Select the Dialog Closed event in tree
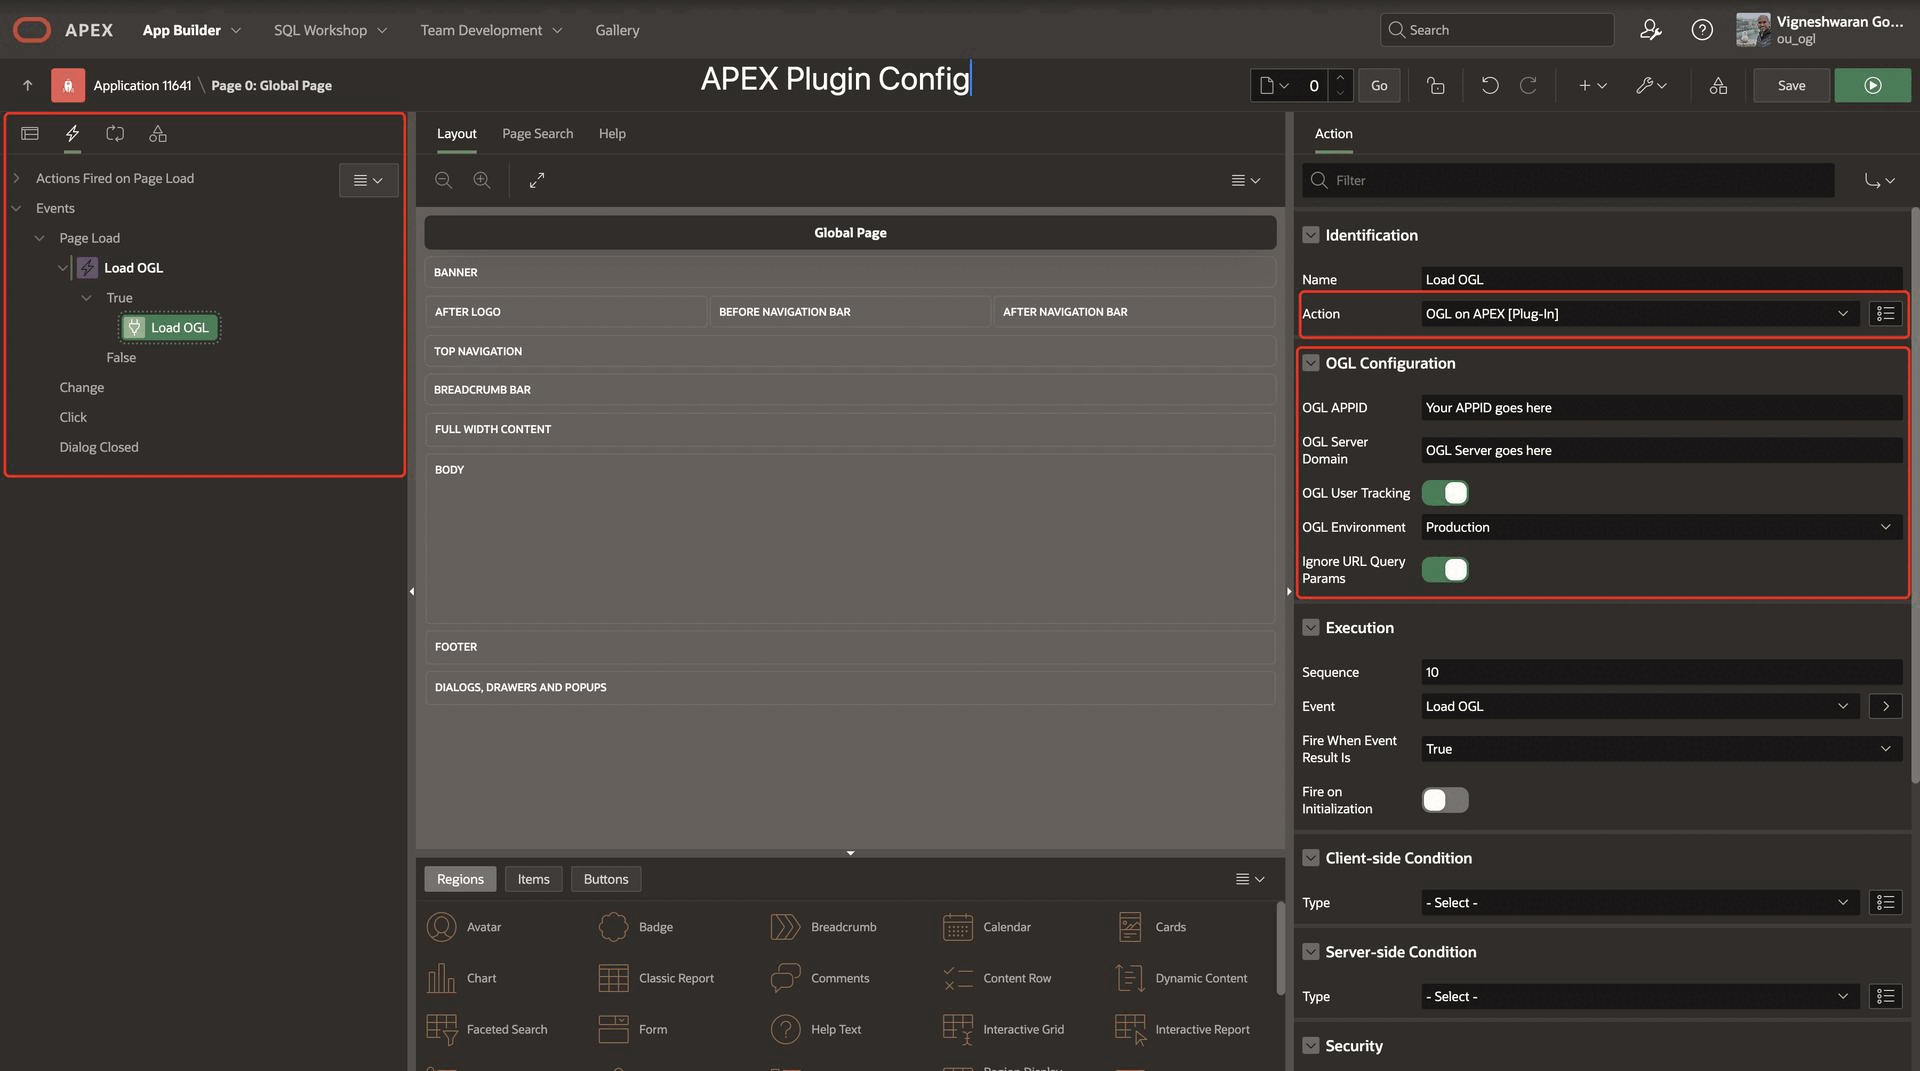The height and width of the screenshot is (1071, 1920). [x=99, y=447]
